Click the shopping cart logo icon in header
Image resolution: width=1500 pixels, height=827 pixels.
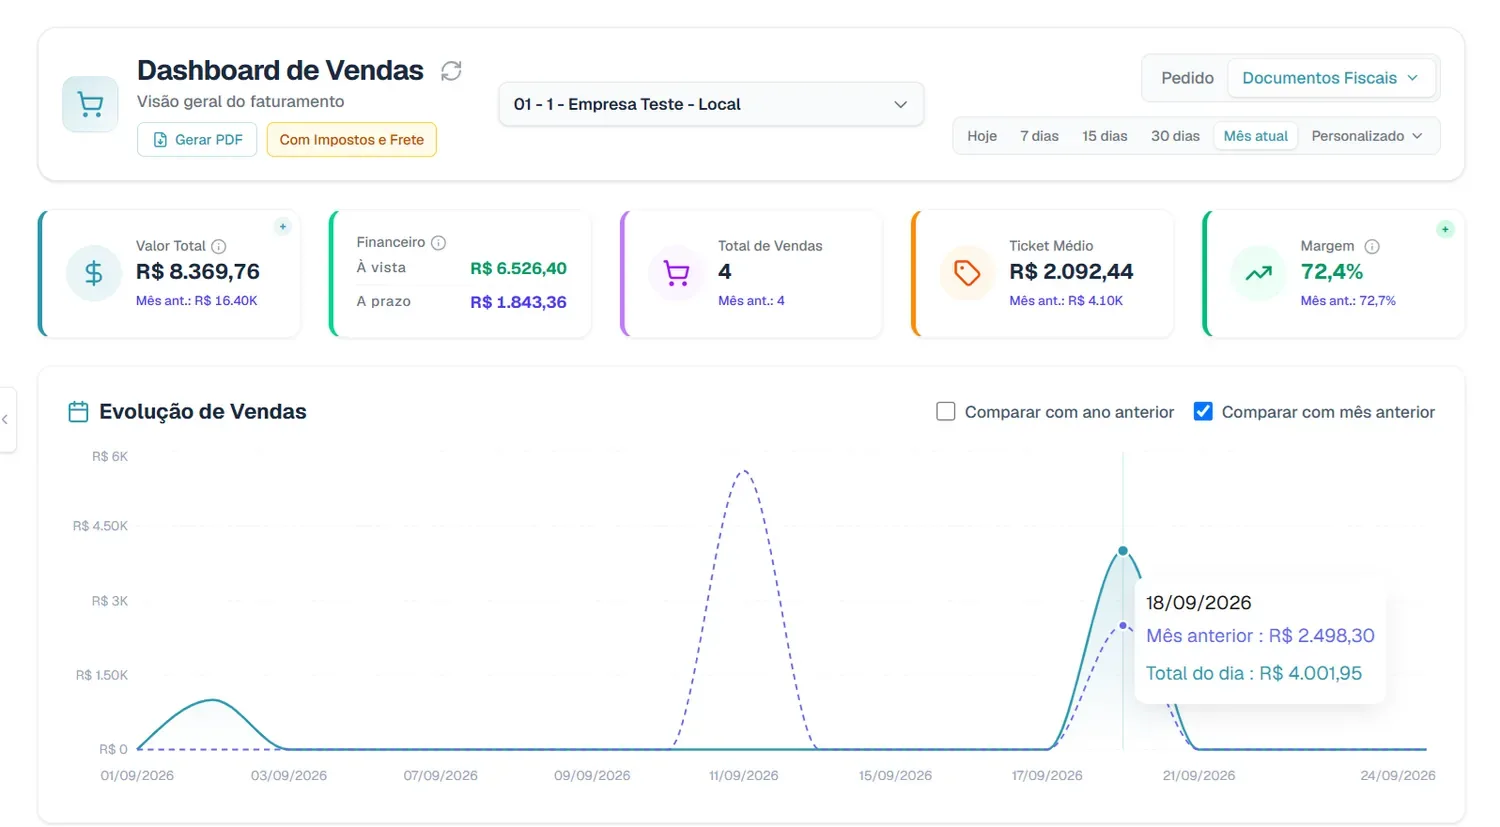pos(90,104)
